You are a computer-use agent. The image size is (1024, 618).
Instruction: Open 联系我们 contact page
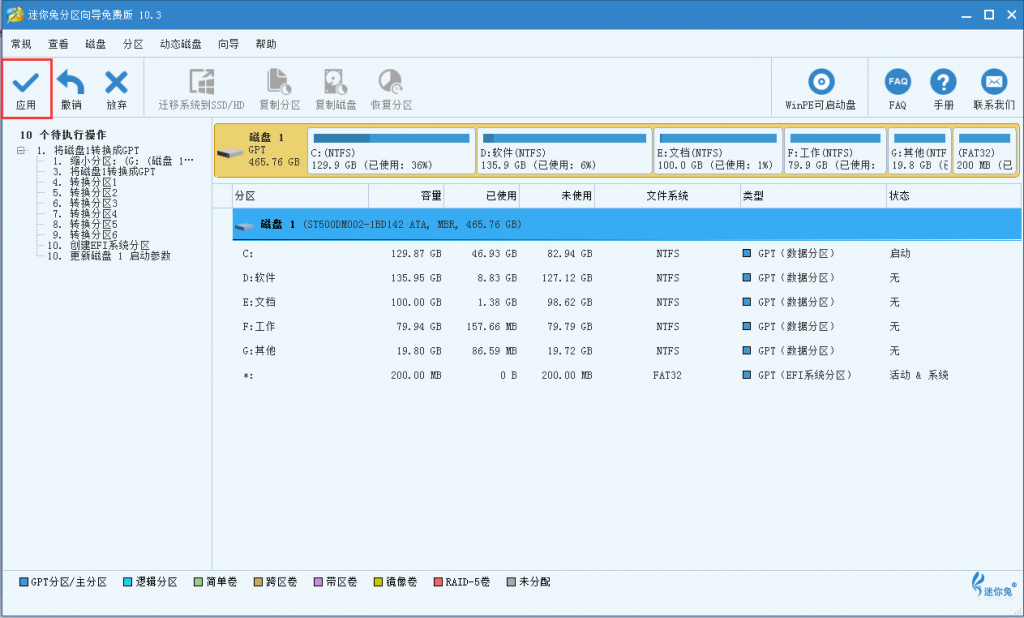994,89
